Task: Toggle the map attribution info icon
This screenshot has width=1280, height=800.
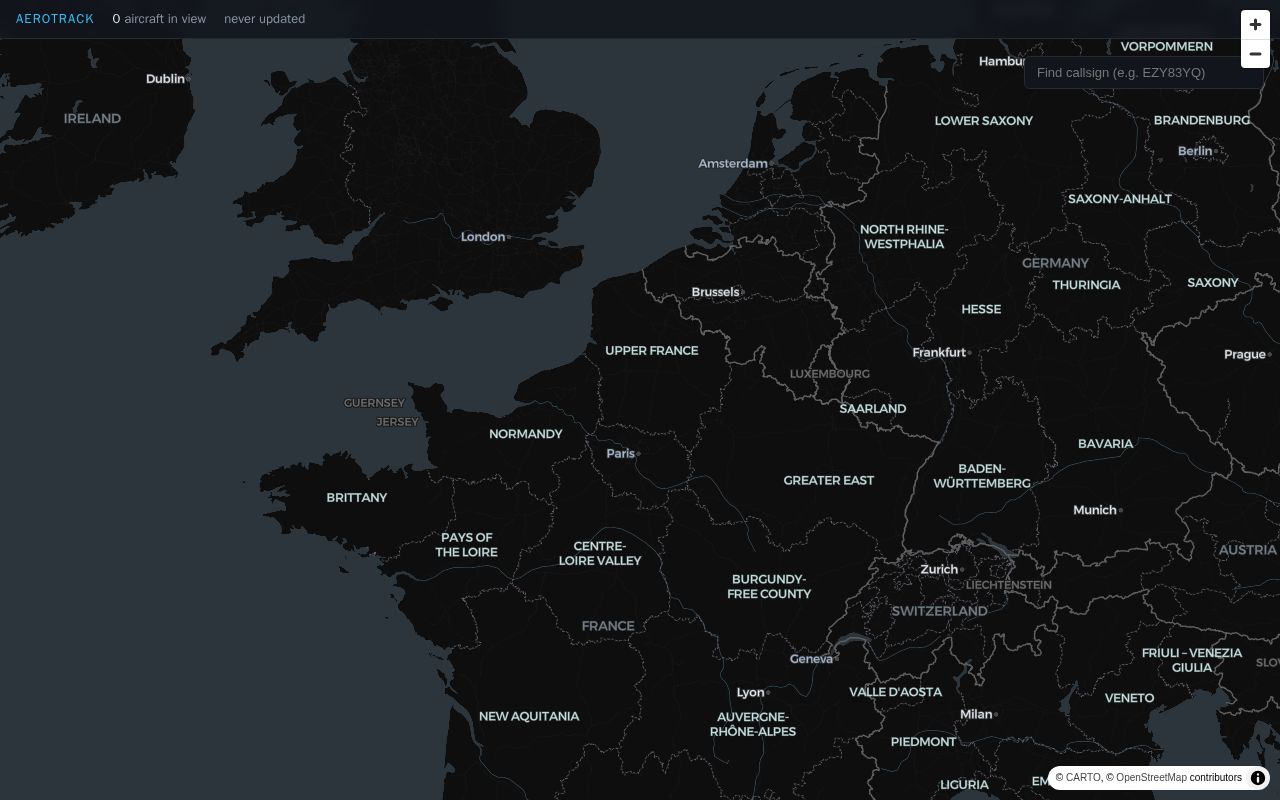Action: point(1258,777)
